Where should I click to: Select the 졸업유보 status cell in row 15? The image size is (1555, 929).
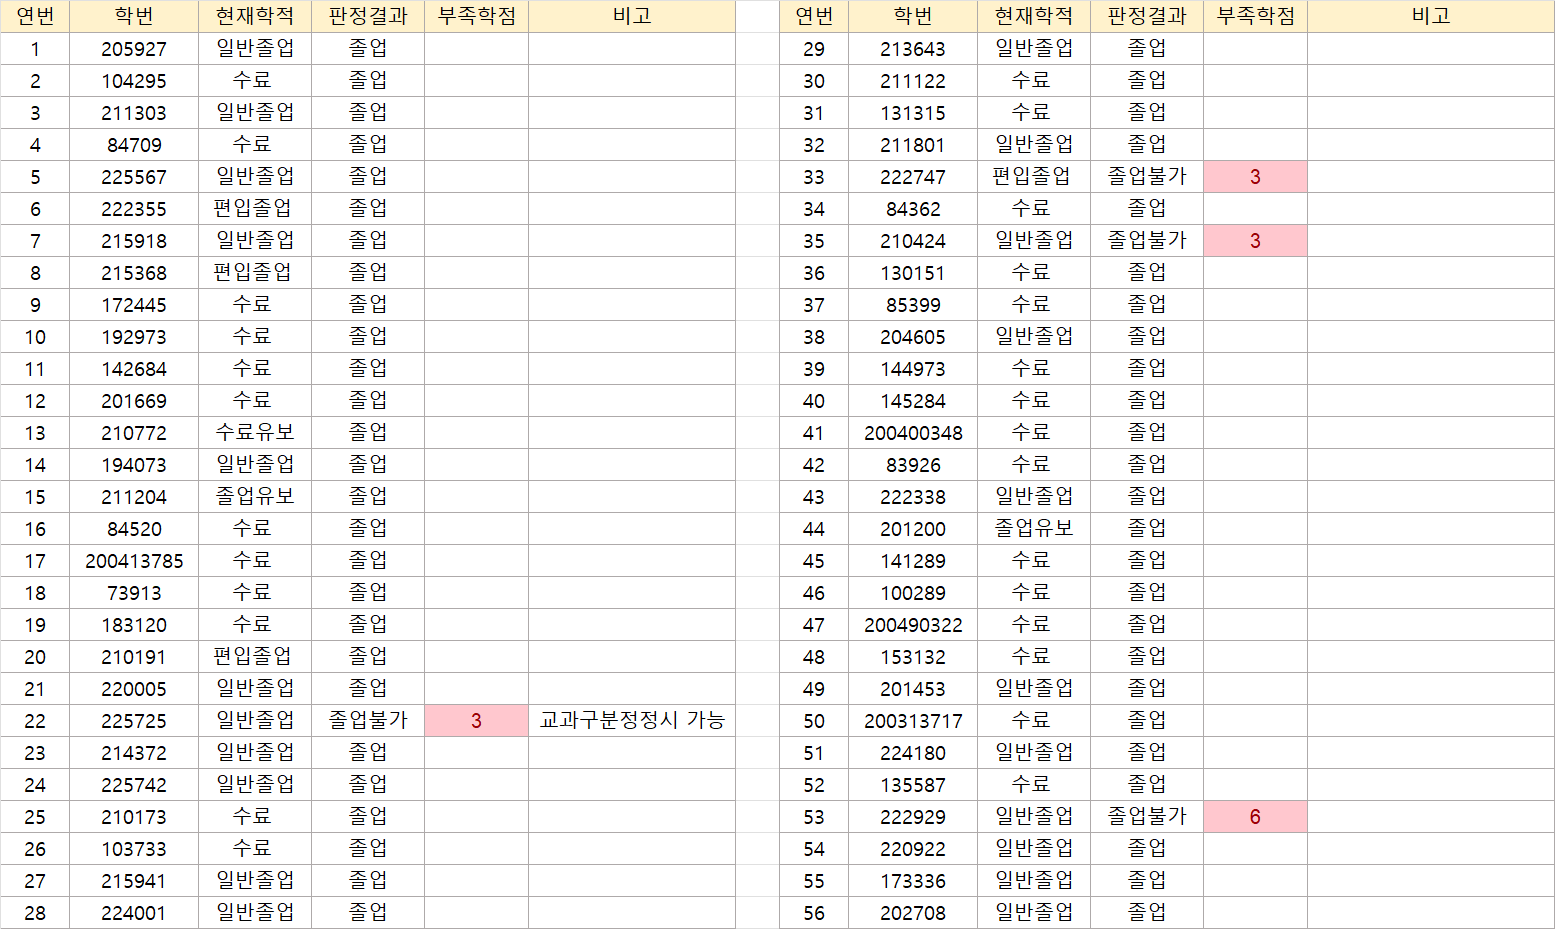pos(255,497)
